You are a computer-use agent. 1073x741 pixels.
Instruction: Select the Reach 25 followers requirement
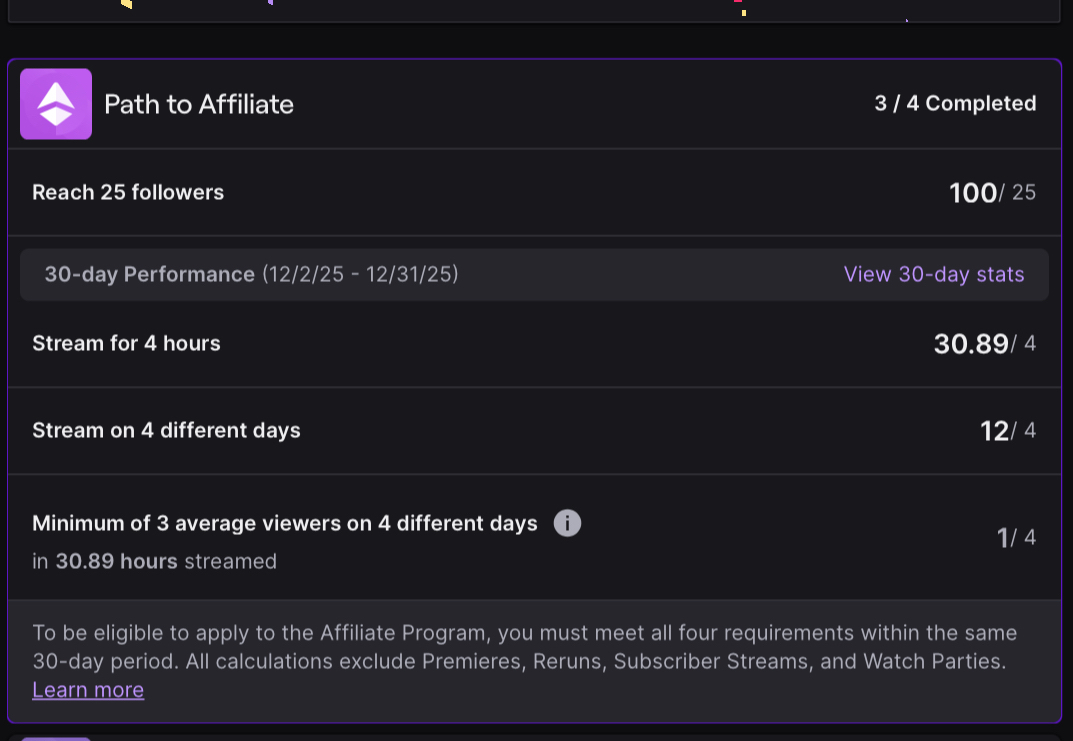point(128,192)
